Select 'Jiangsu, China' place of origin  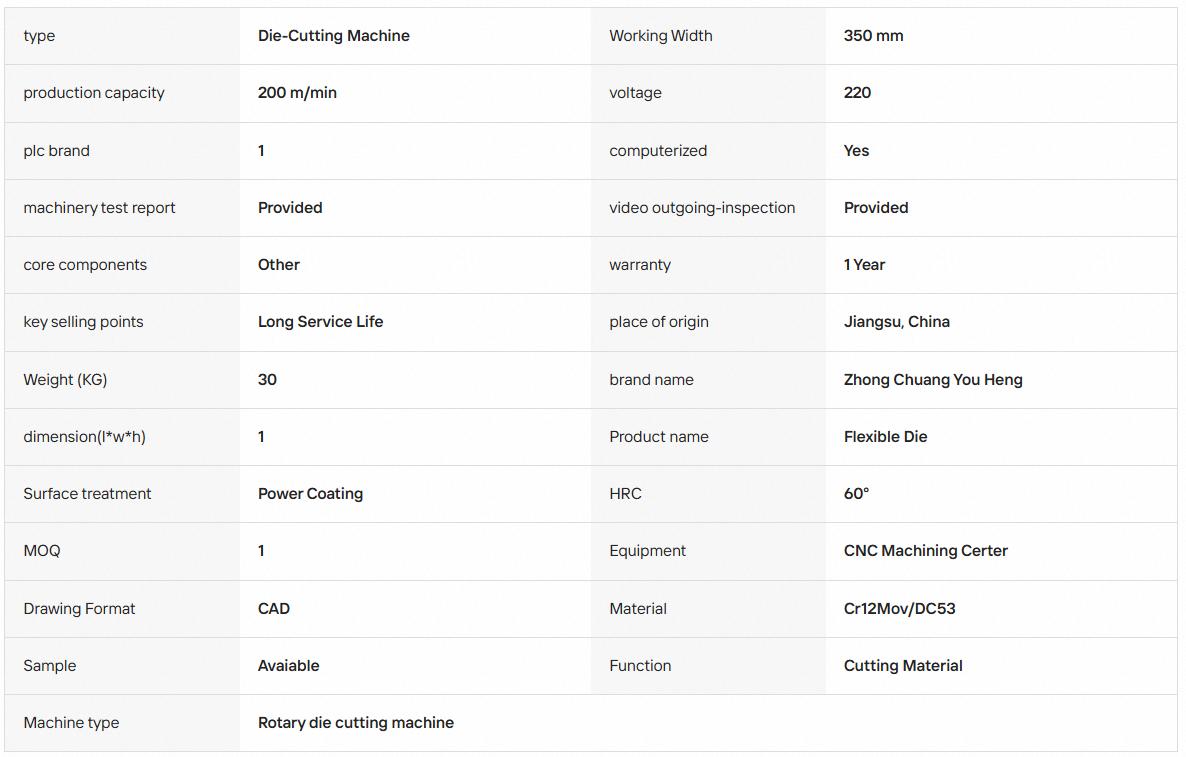(x=896, y=321)
